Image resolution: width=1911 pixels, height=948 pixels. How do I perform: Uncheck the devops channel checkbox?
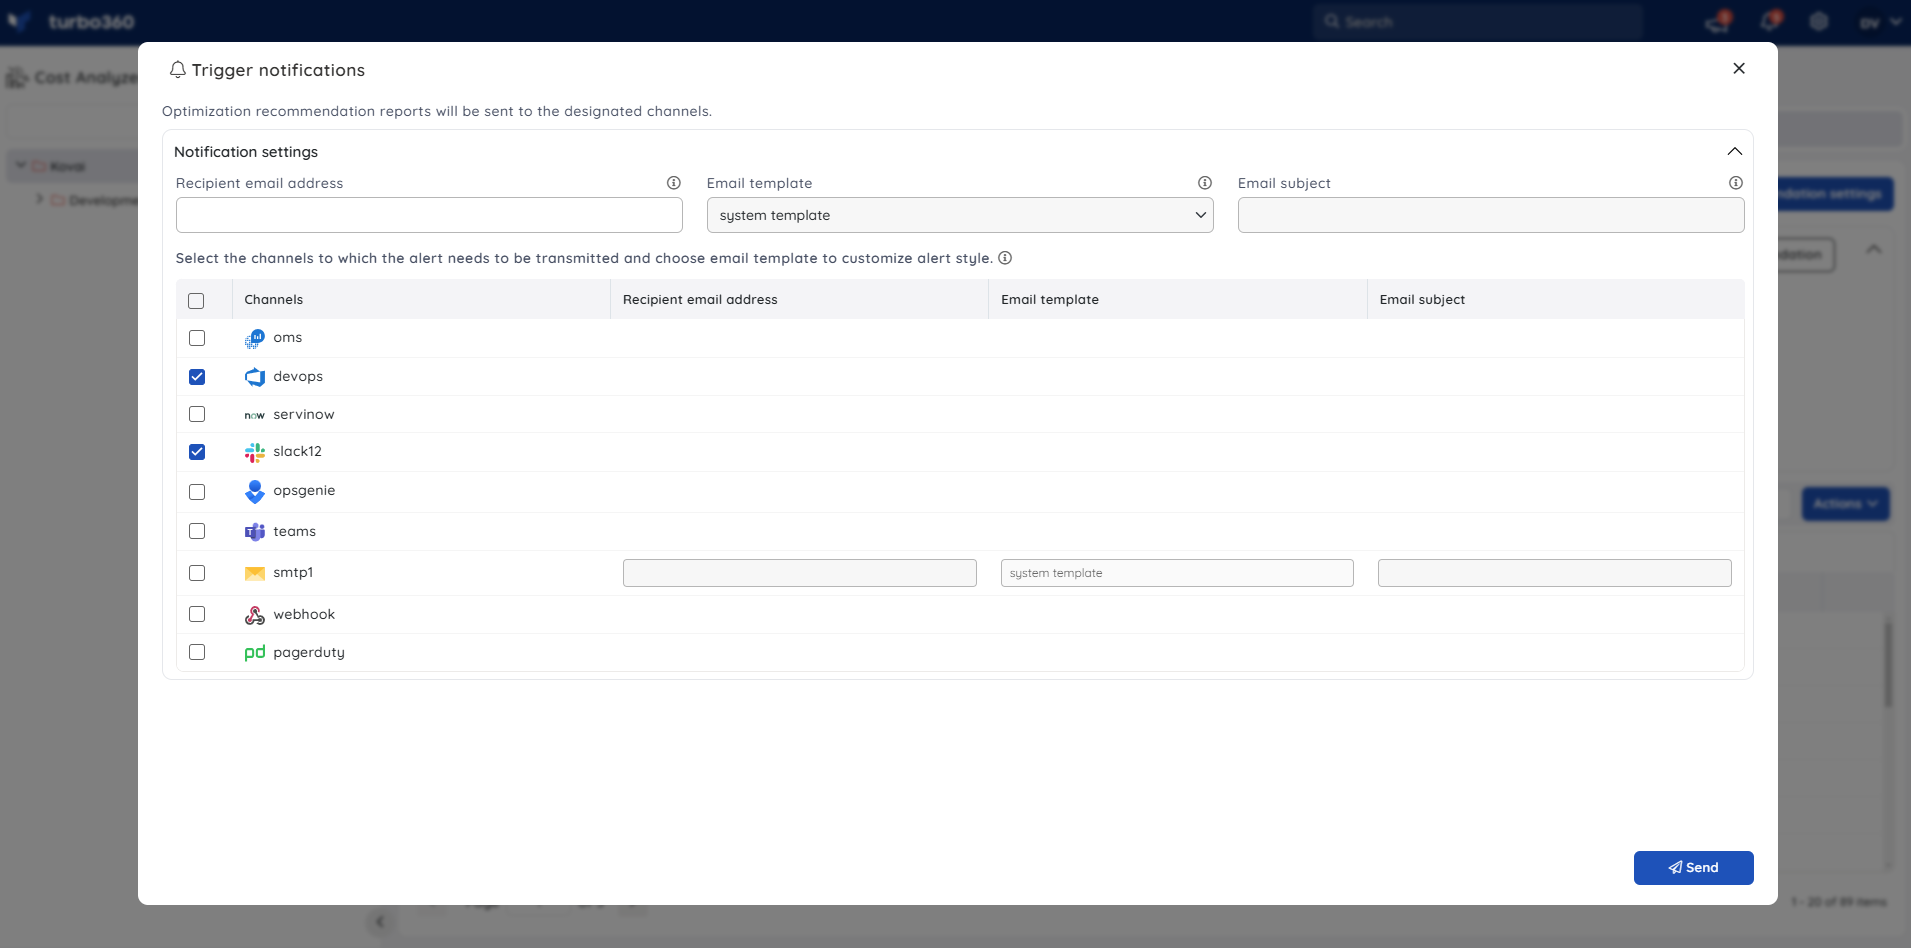coord(197,377)
